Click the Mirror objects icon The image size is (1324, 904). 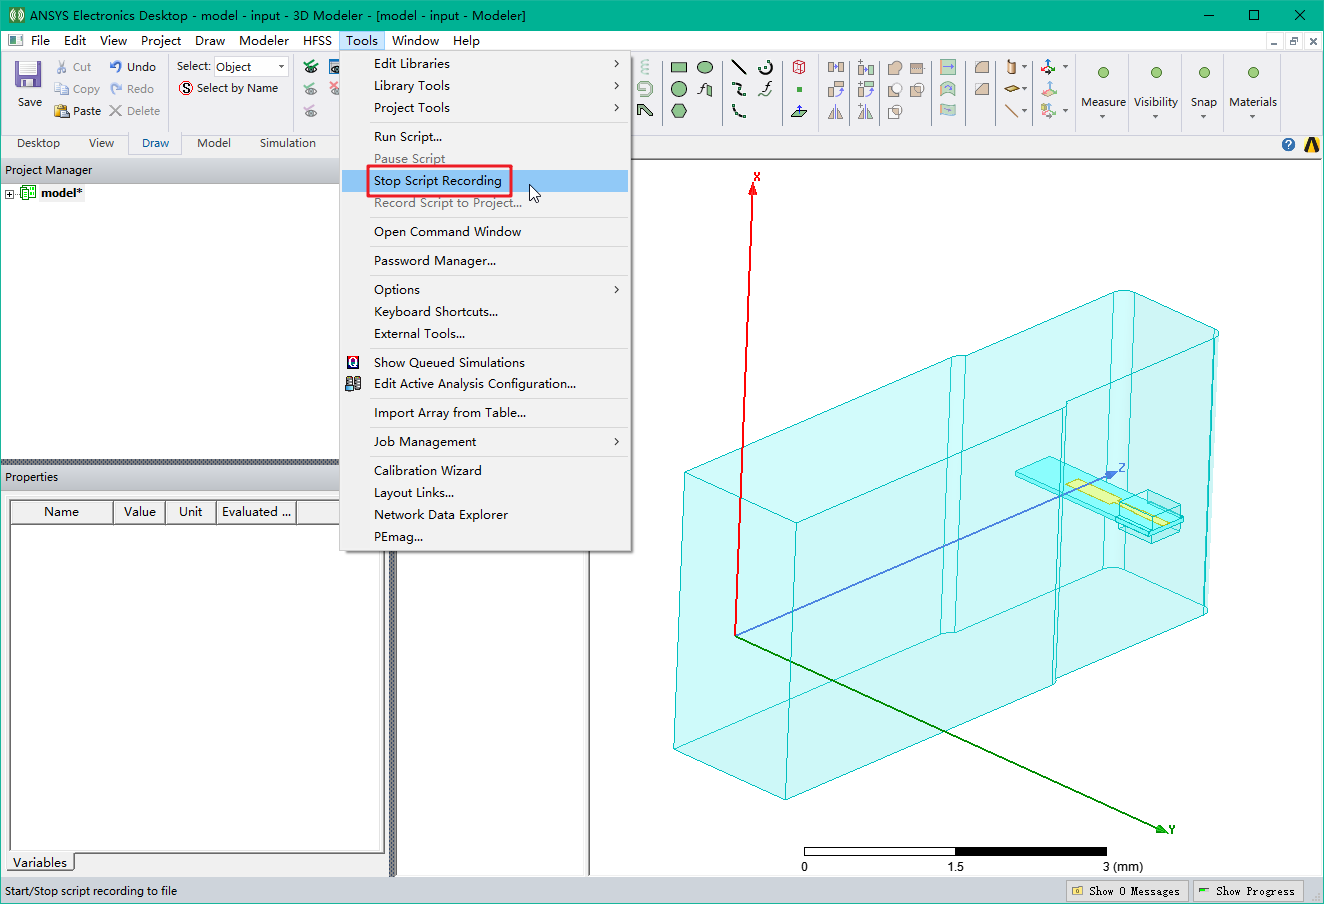click(x=836, y=111)
